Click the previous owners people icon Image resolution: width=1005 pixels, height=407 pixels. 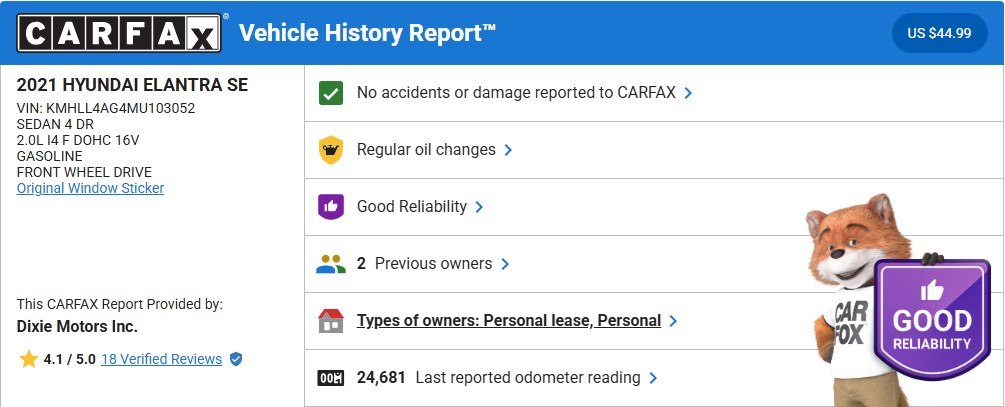(x=330, y=264)
